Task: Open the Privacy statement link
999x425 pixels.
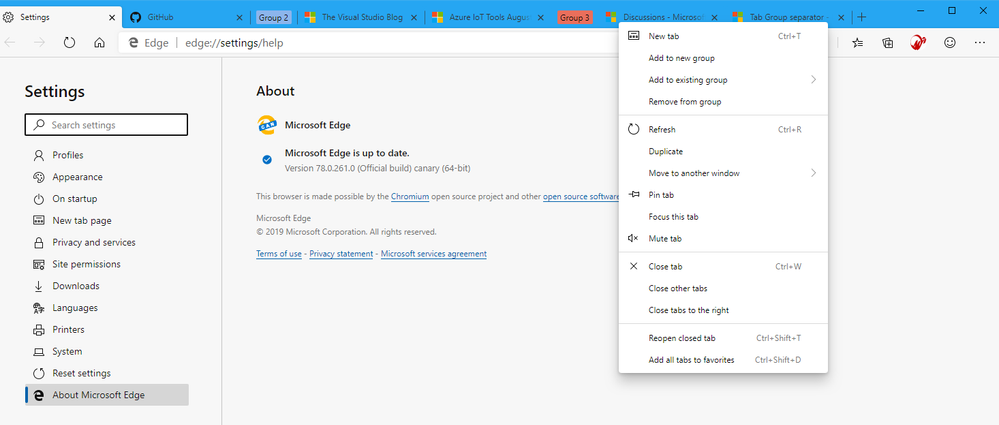Action: (341, 254)
